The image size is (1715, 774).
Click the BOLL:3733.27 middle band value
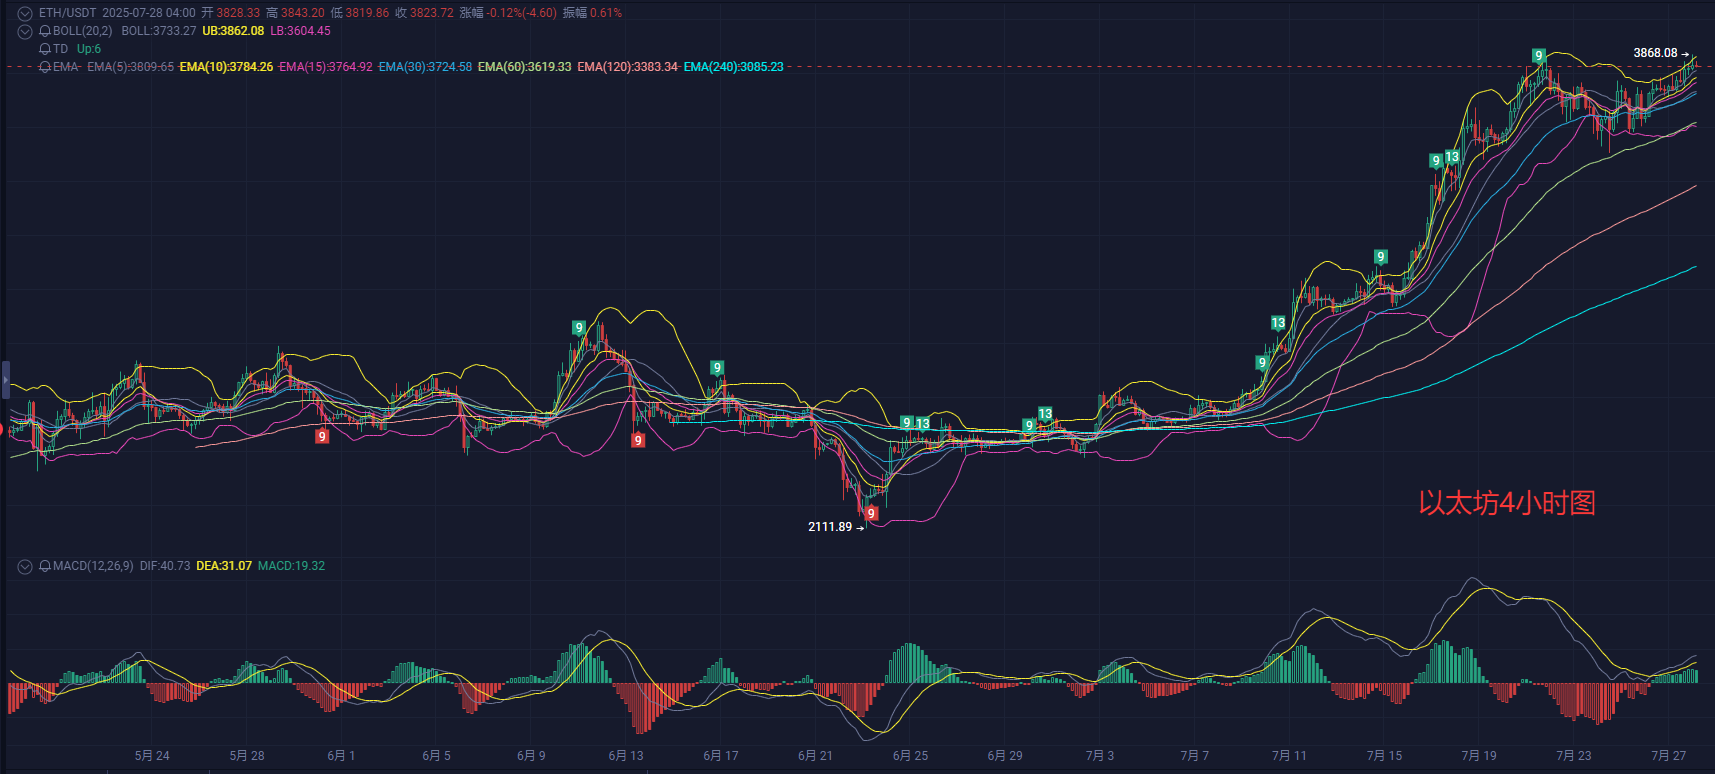click(159, 31)
